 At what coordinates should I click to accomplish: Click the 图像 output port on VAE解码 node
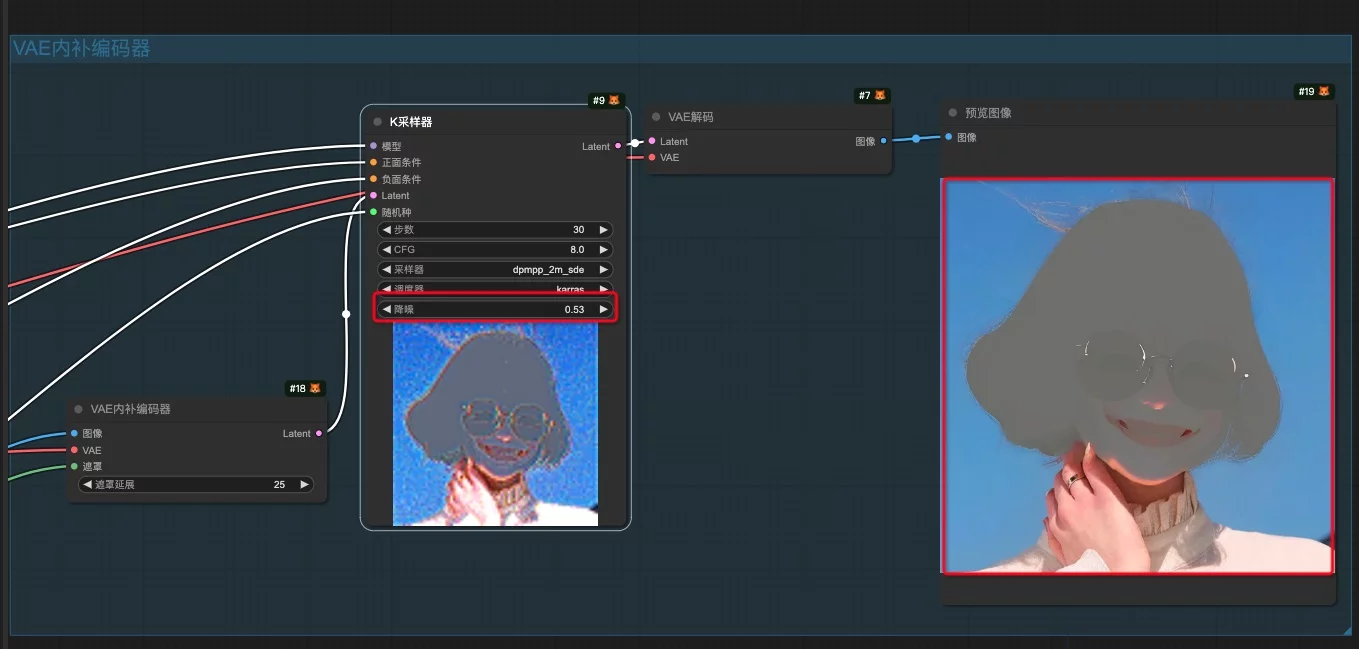(883, 141)
